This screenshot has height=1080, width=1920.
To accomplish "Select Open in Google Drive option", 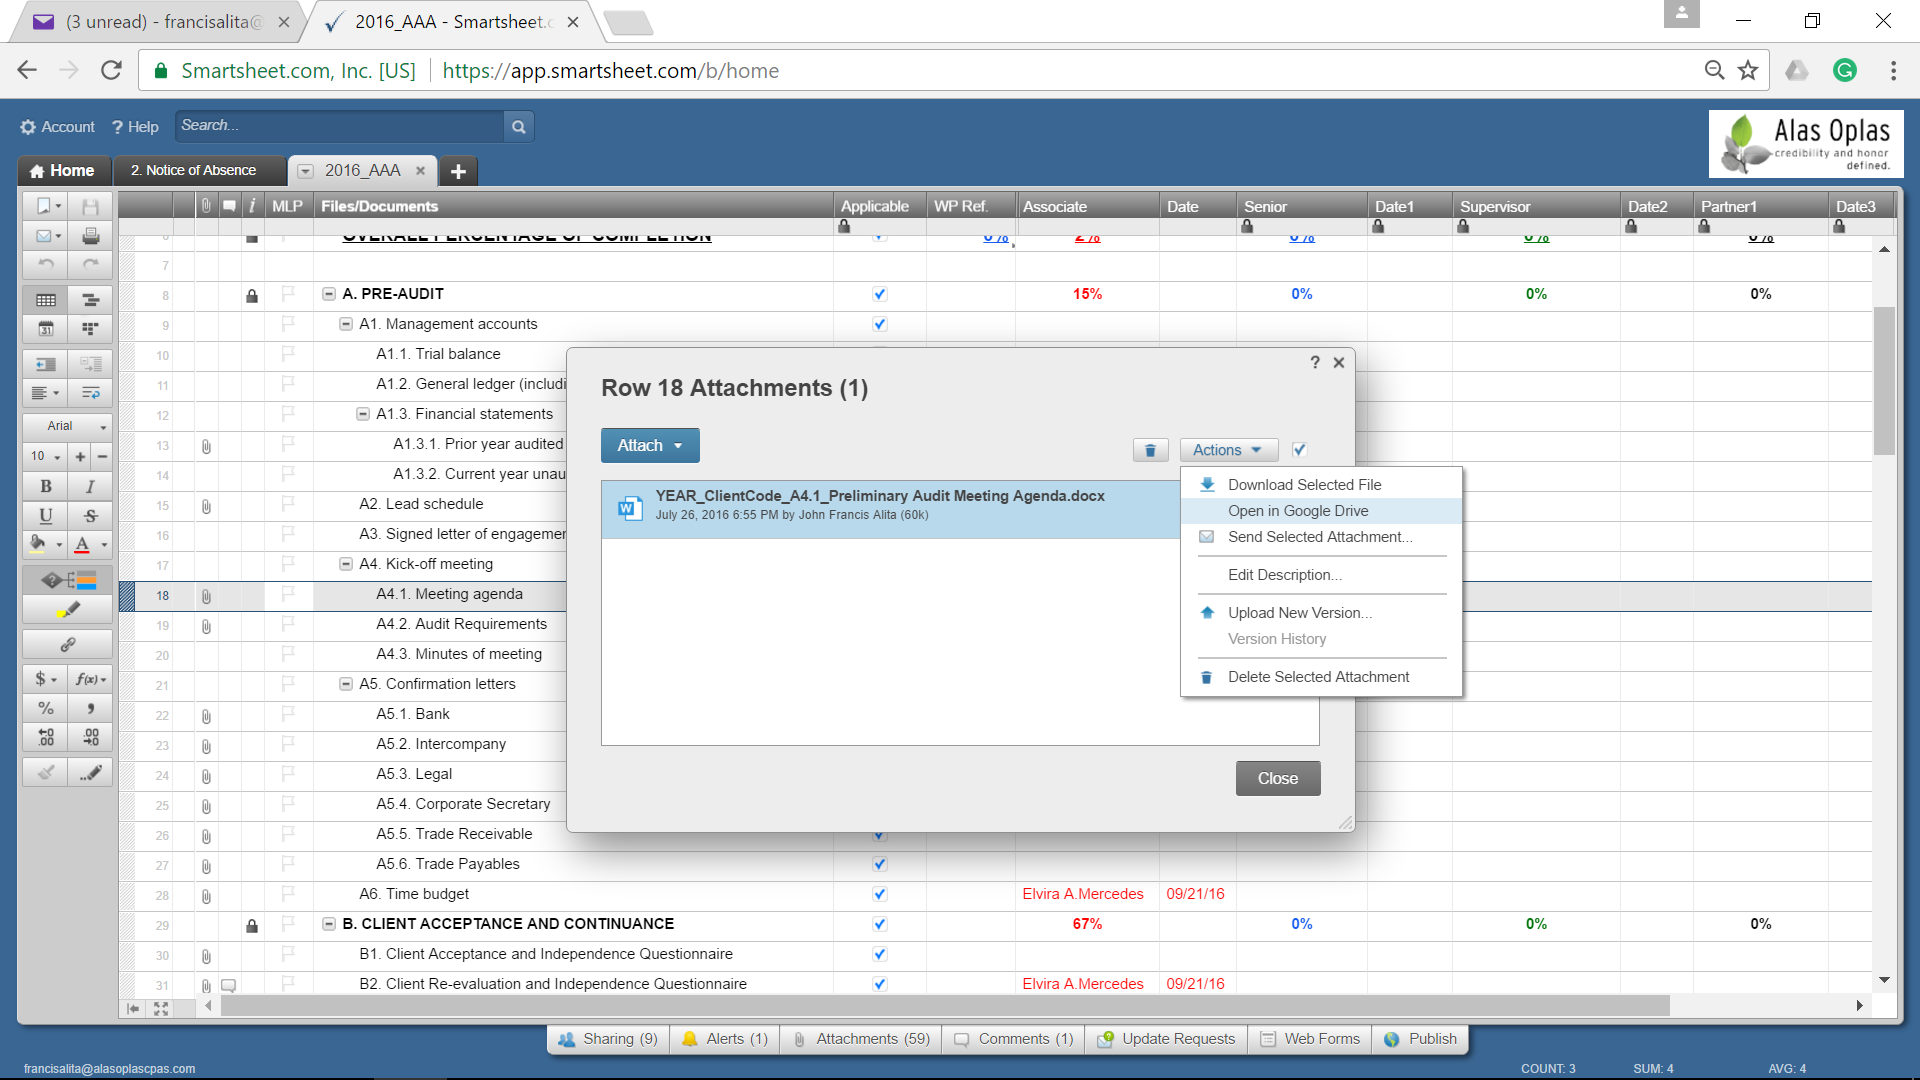I will pos(1298,510).
